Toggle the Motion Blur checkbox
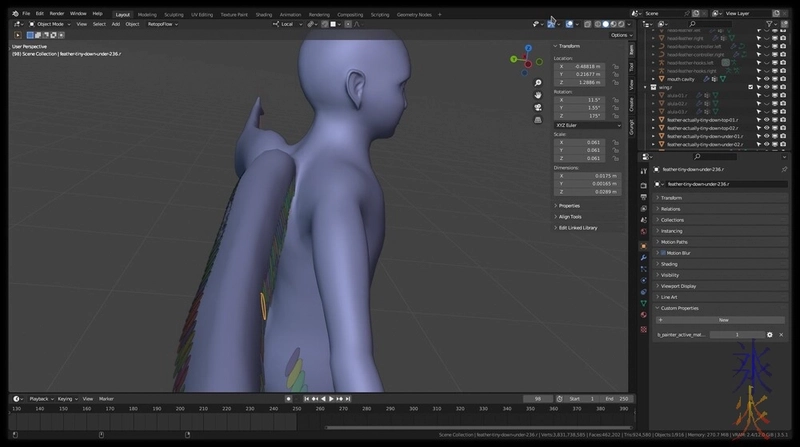Image resolution: width=800 pixels, height=447 pixels. [662, 252]
